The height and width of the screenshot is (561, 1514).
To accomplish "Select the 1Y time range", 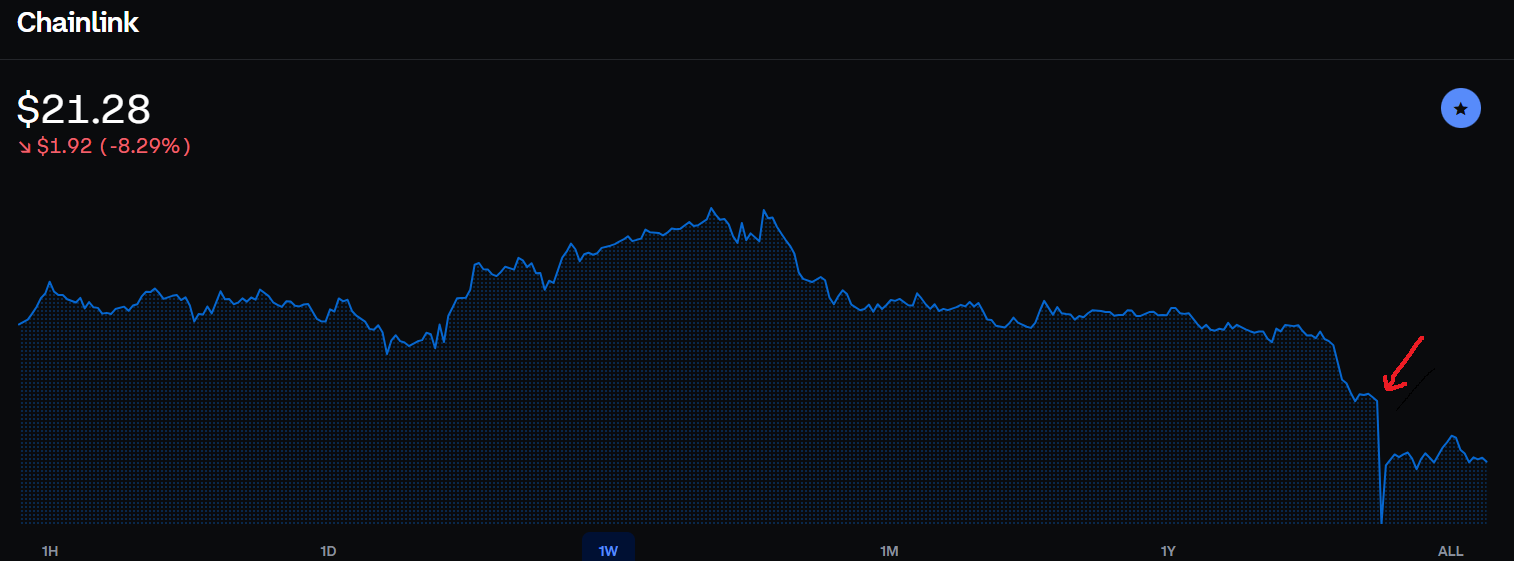I will tap(1168, 551).
